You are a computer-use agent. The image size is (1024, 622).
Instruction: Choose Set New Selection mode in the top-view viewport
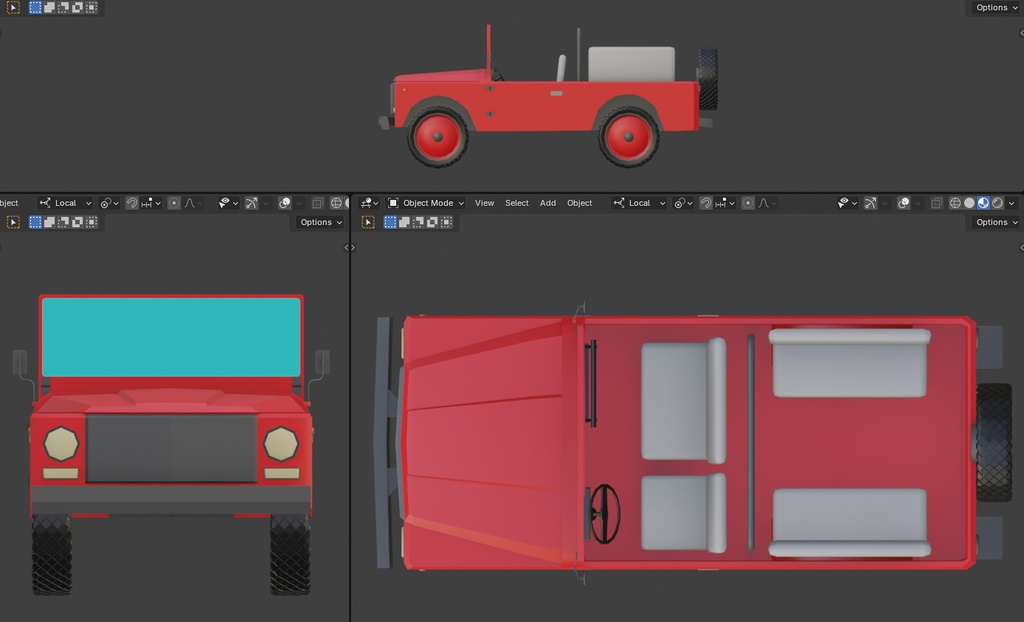point(390,222)
